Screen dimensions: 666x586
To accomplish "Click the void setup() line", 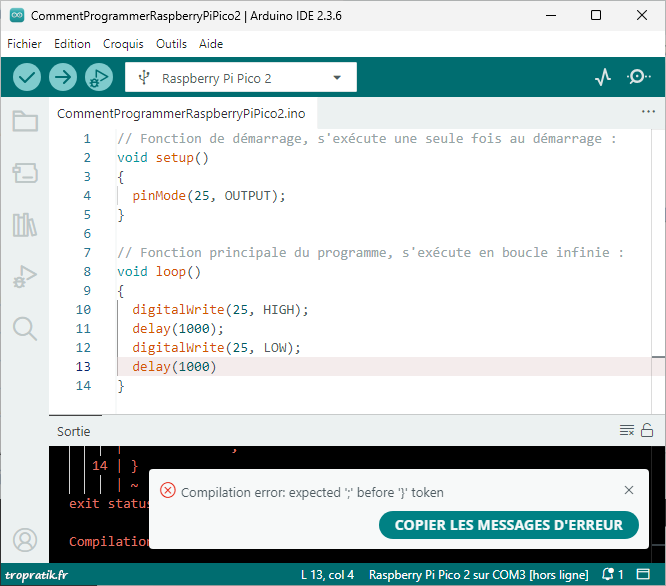I will (163, 158).
